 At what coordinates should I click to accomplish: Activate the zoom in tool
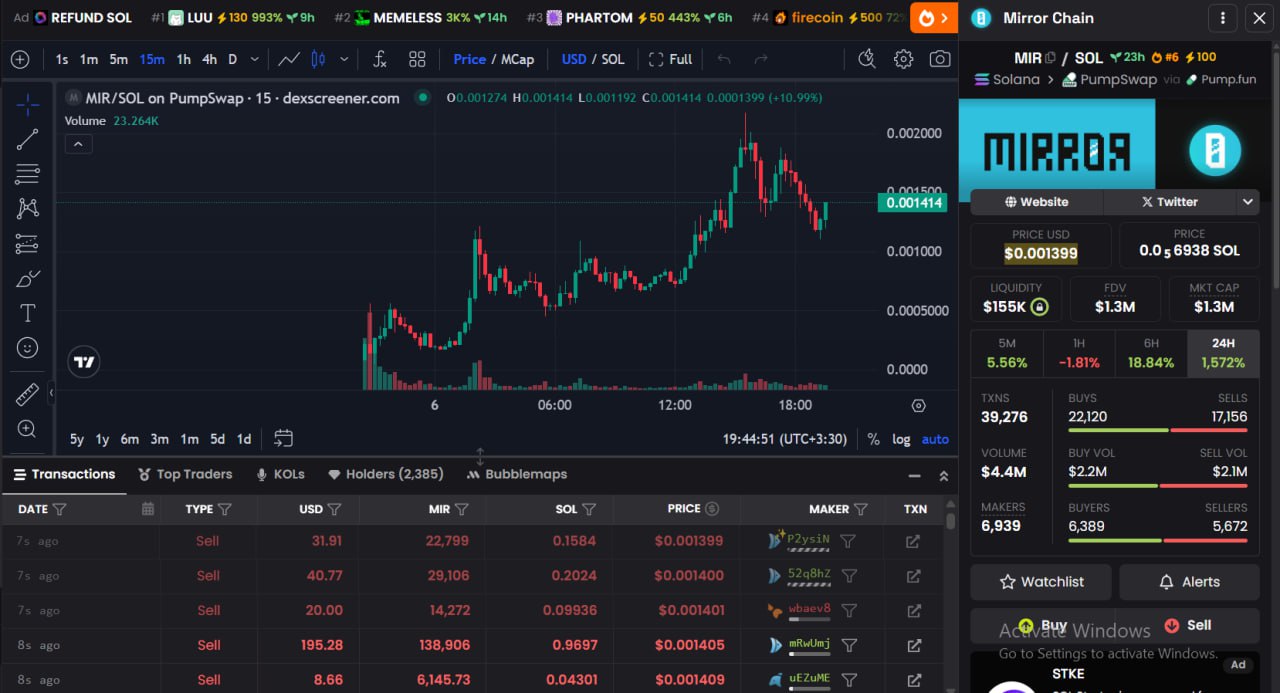28,429
